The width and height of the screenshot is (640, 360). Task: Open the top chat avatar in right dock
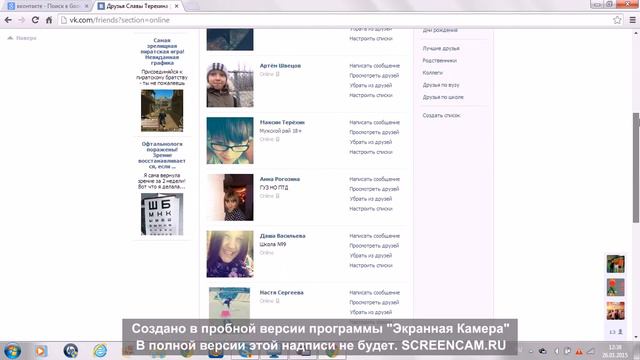(616, 264)
